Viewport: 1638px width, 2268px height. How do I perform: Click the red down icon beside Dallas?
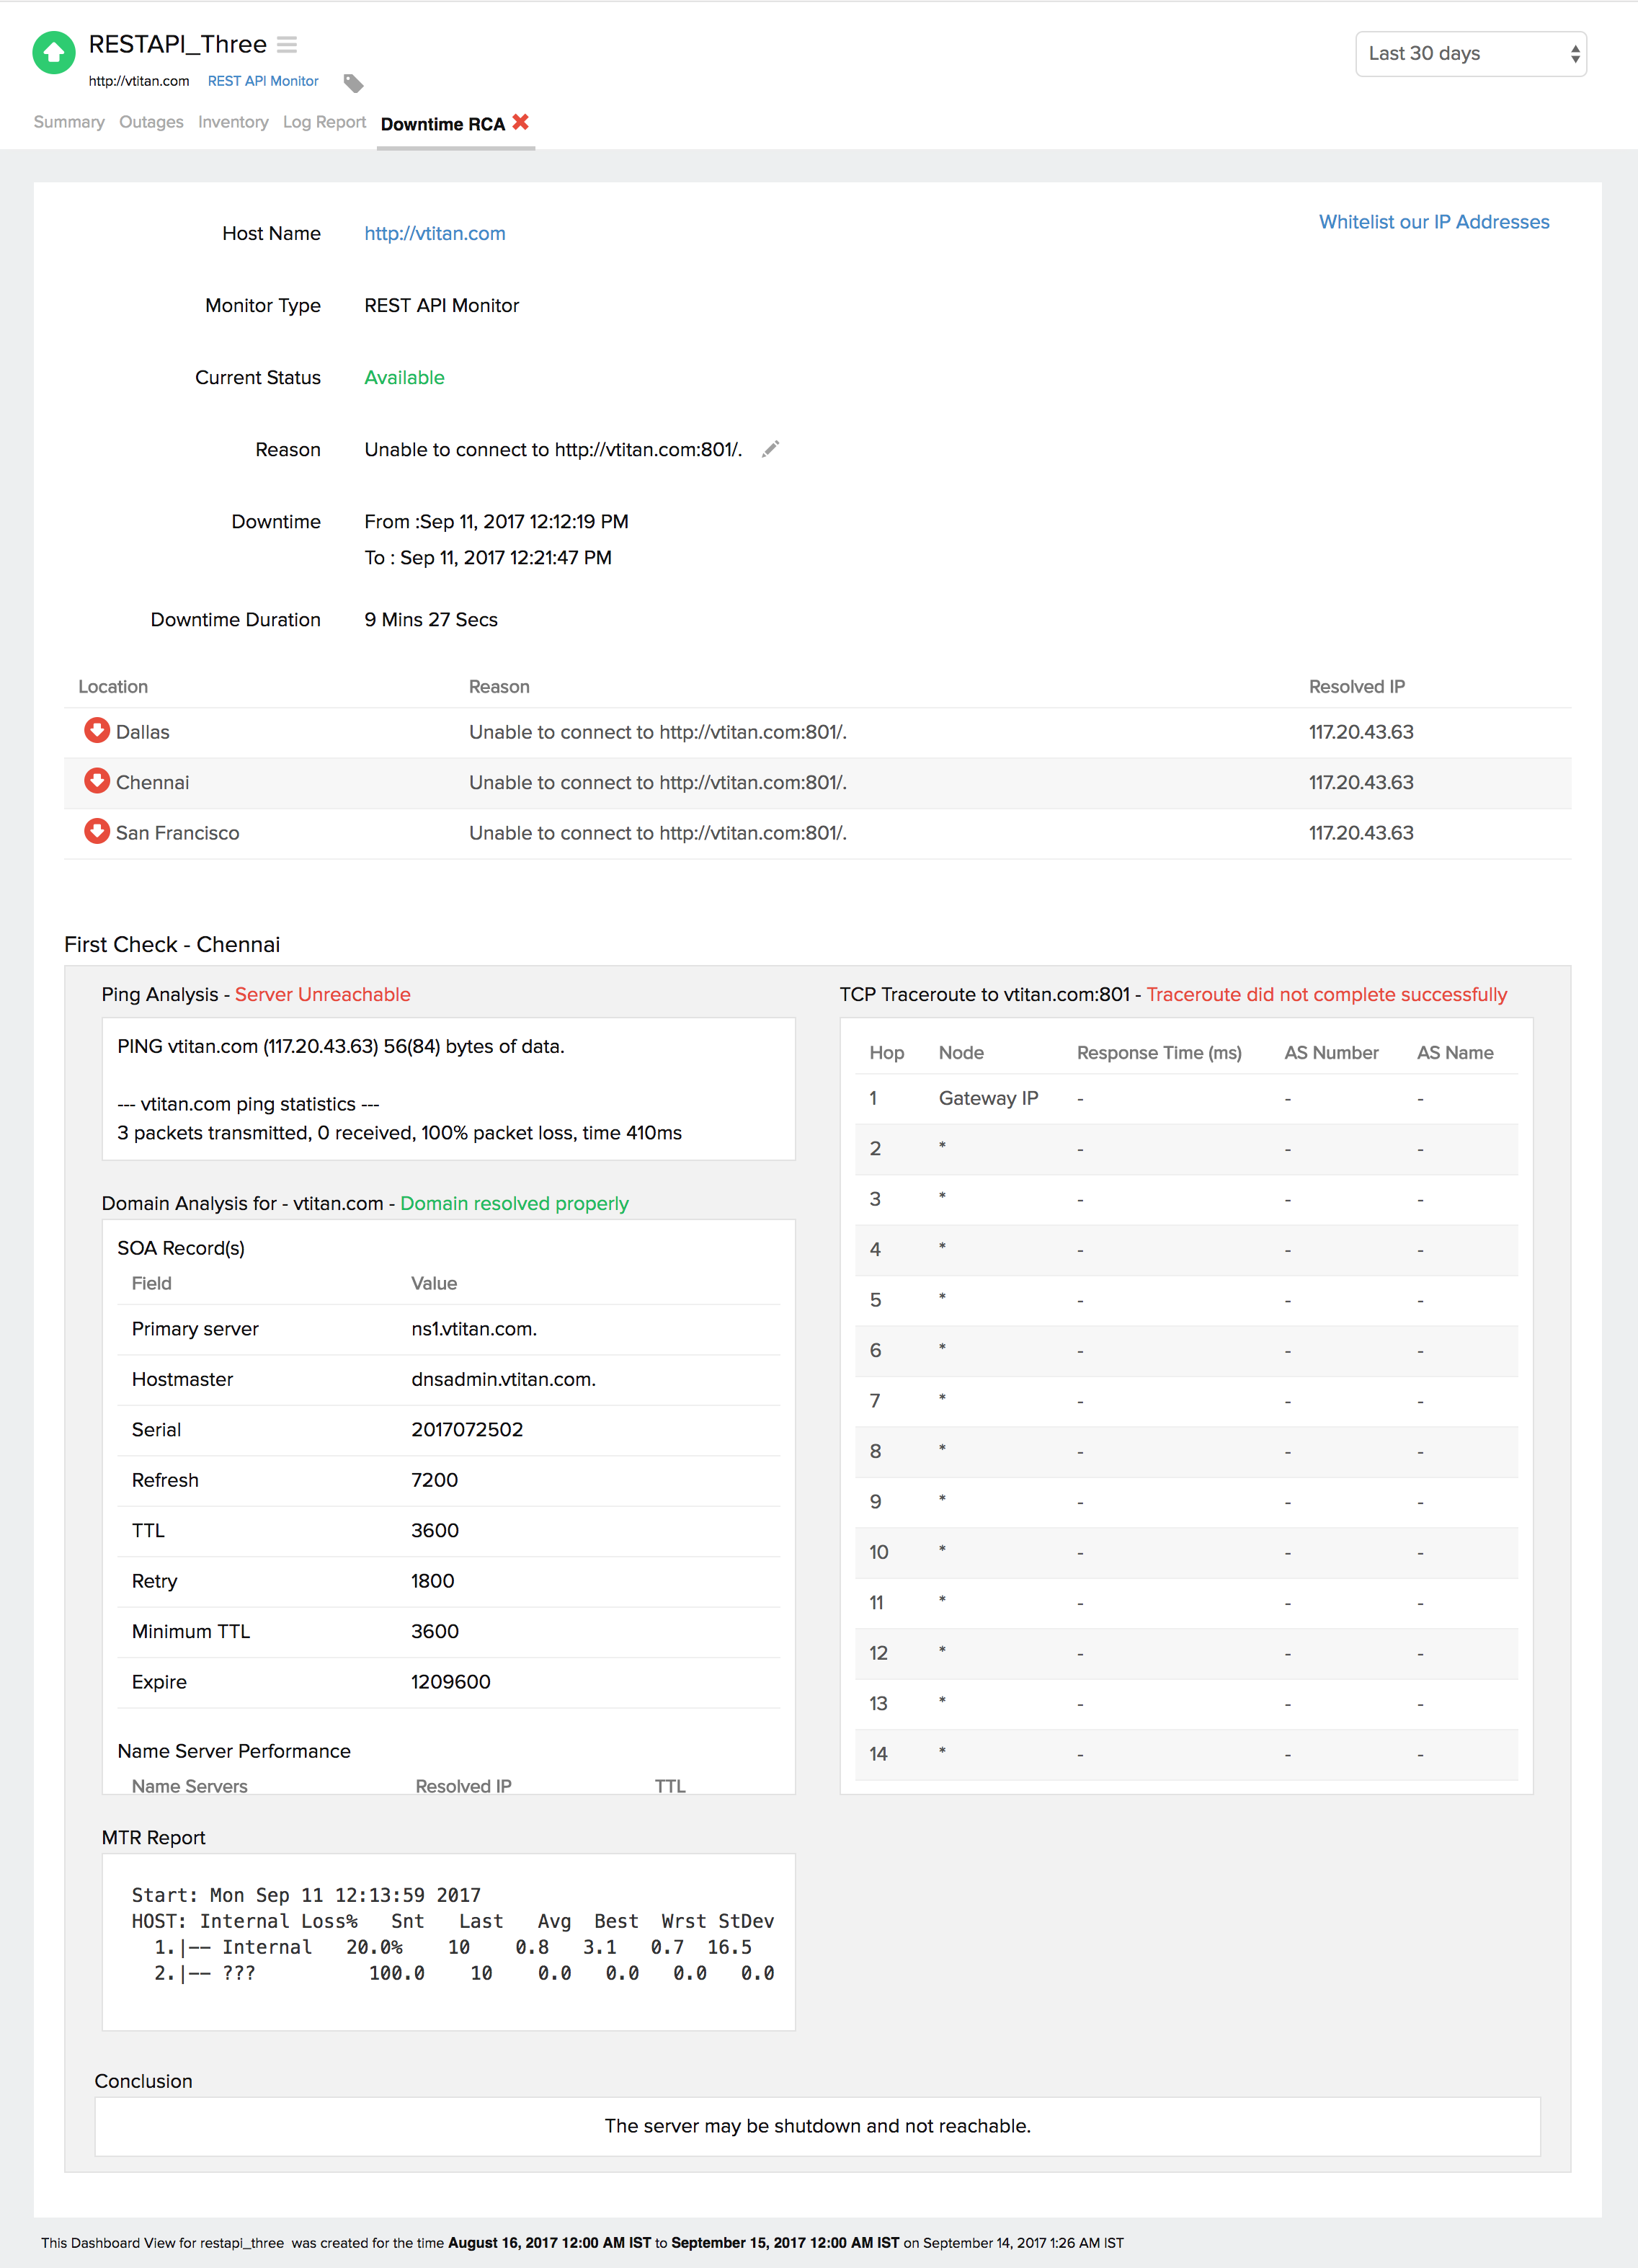point(97,731)
